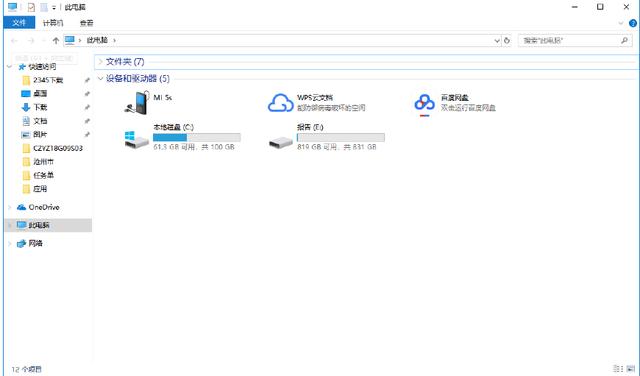Open the 沧州市 folder in sidebar
Viewport: 640px width, 376px height.
pos(43,162)
